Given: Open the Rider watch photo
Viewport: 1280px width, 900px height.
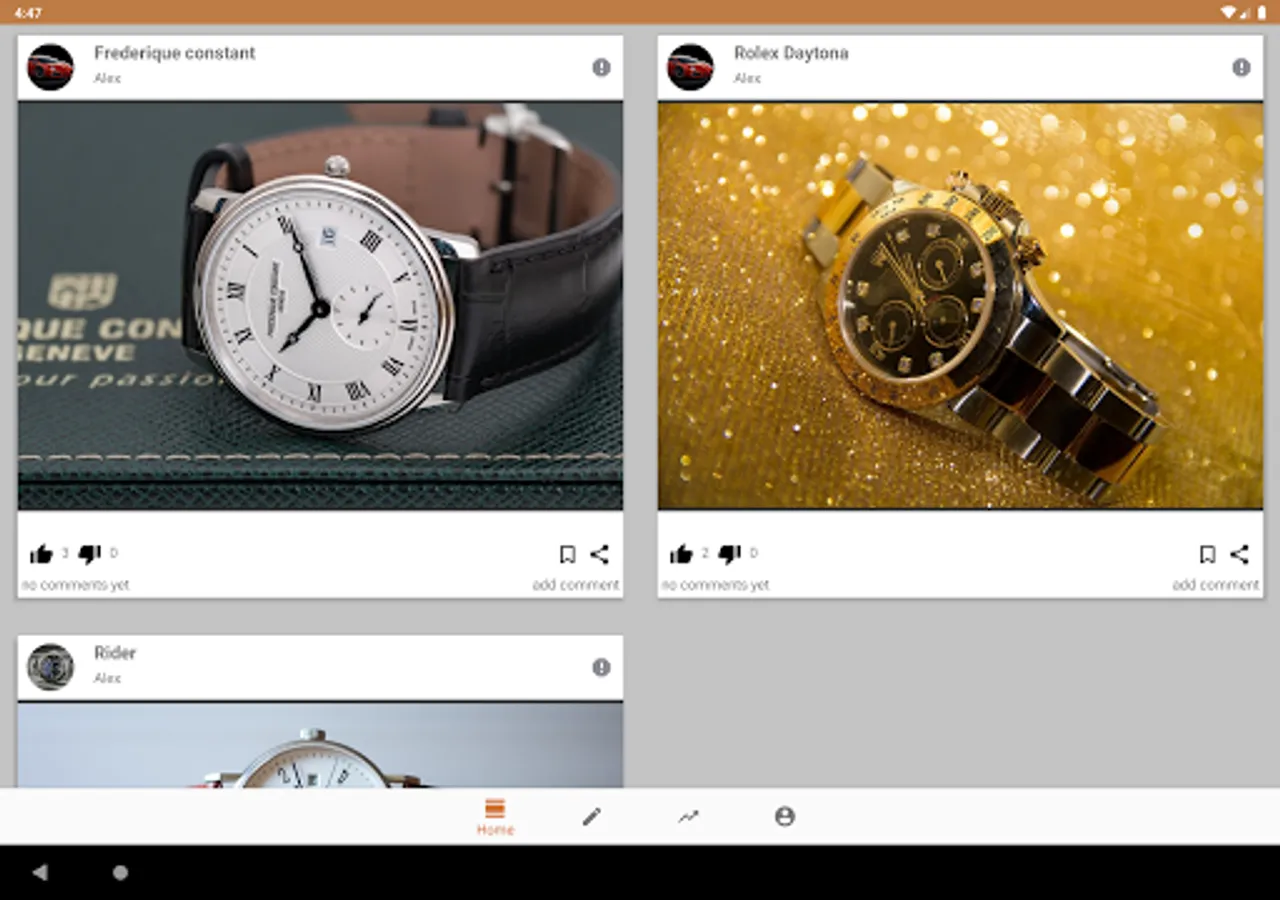Looking at the screenshot, I should tap(320, 745).
